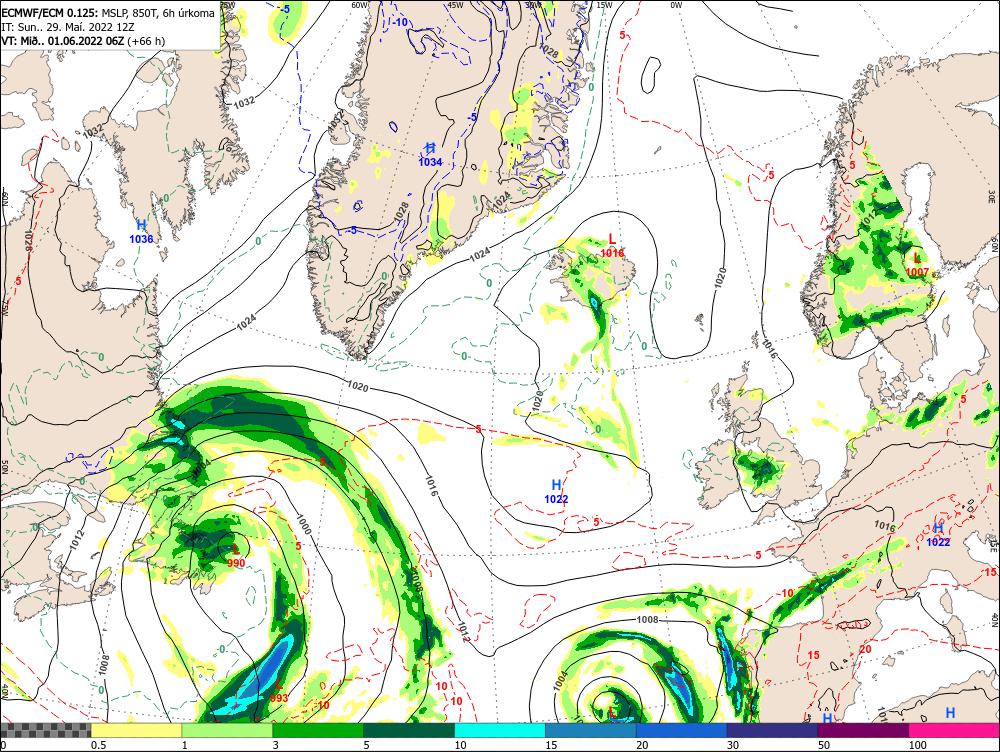Click the red '20' isotherm label over Spain
Viewport: 1000px width, 752px height.
(x=865, y=649)
